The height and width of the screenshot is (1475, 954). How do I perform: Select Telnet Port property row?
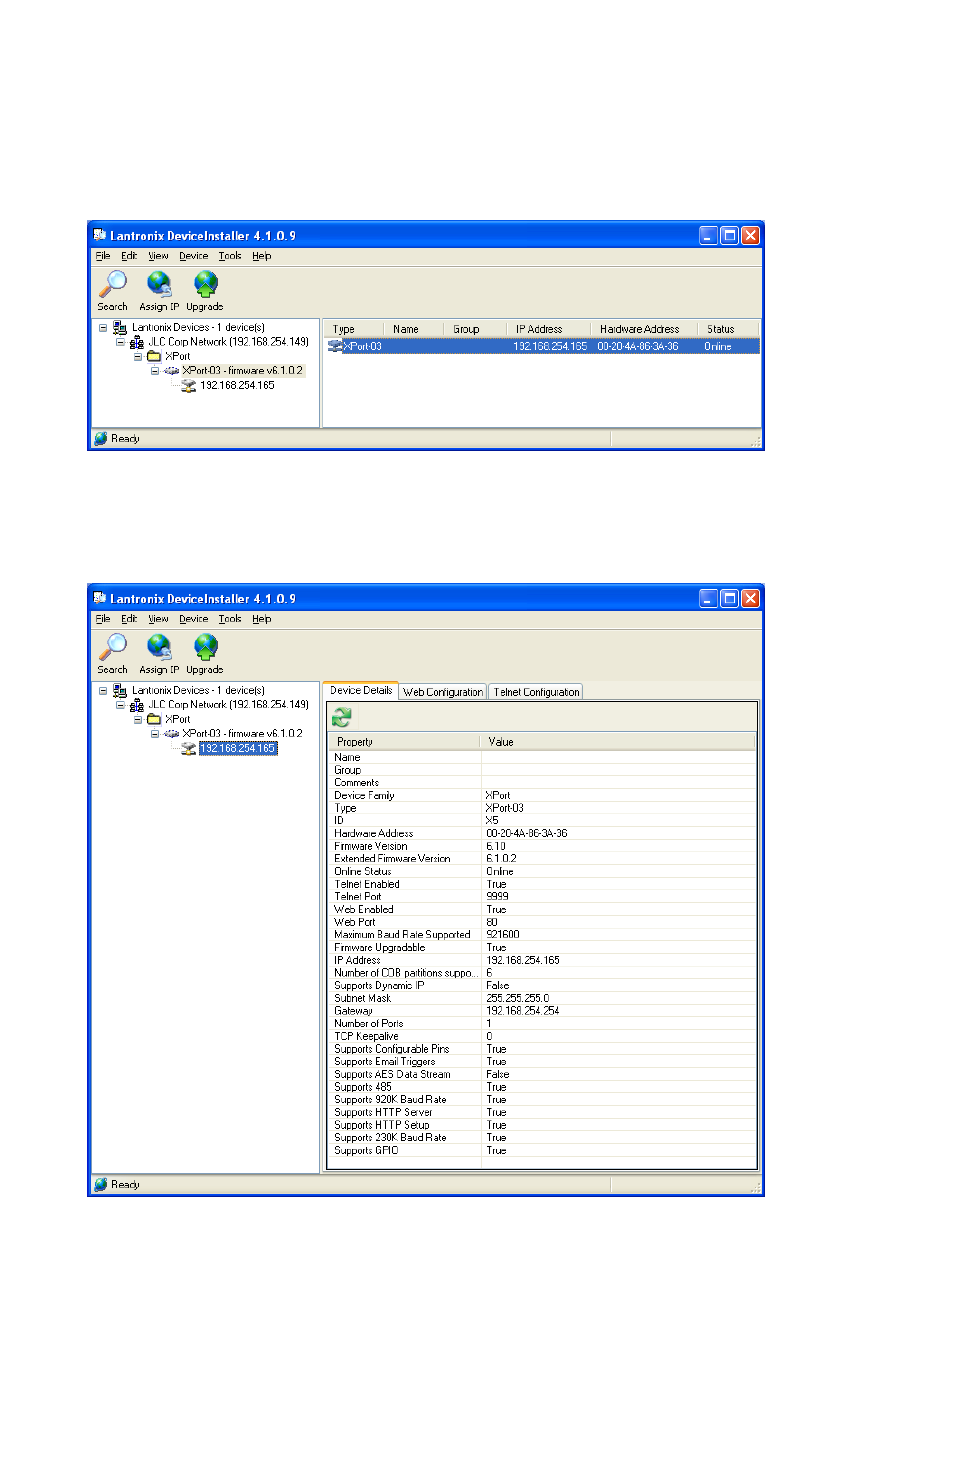point(541,896)
